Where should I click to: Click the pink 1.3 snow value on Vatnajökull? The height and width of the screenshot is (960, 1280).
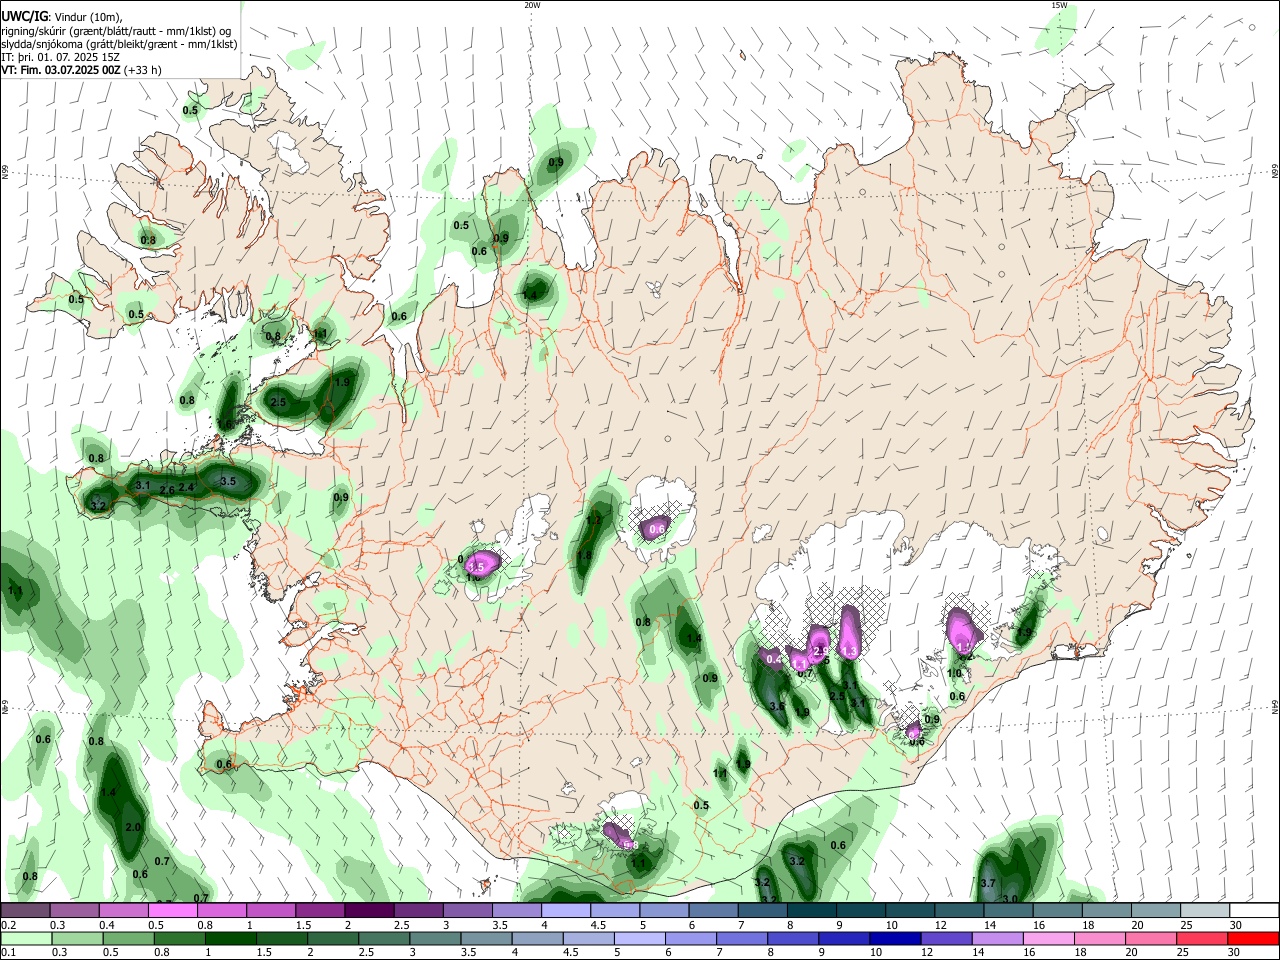click(849, 652)
